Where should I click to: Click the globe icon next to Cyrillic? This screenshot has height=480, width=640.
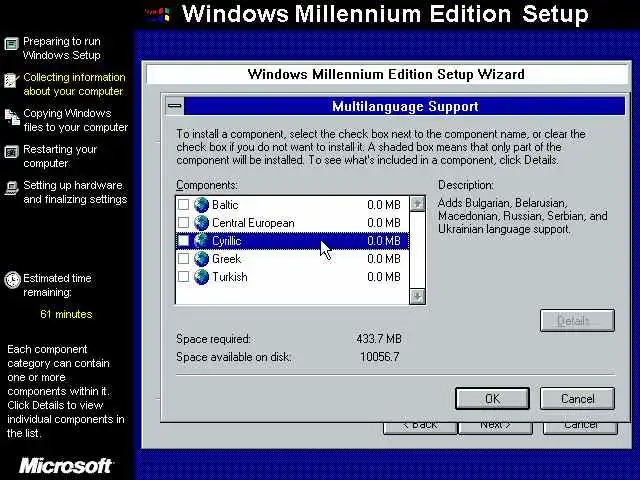[201, 240]
